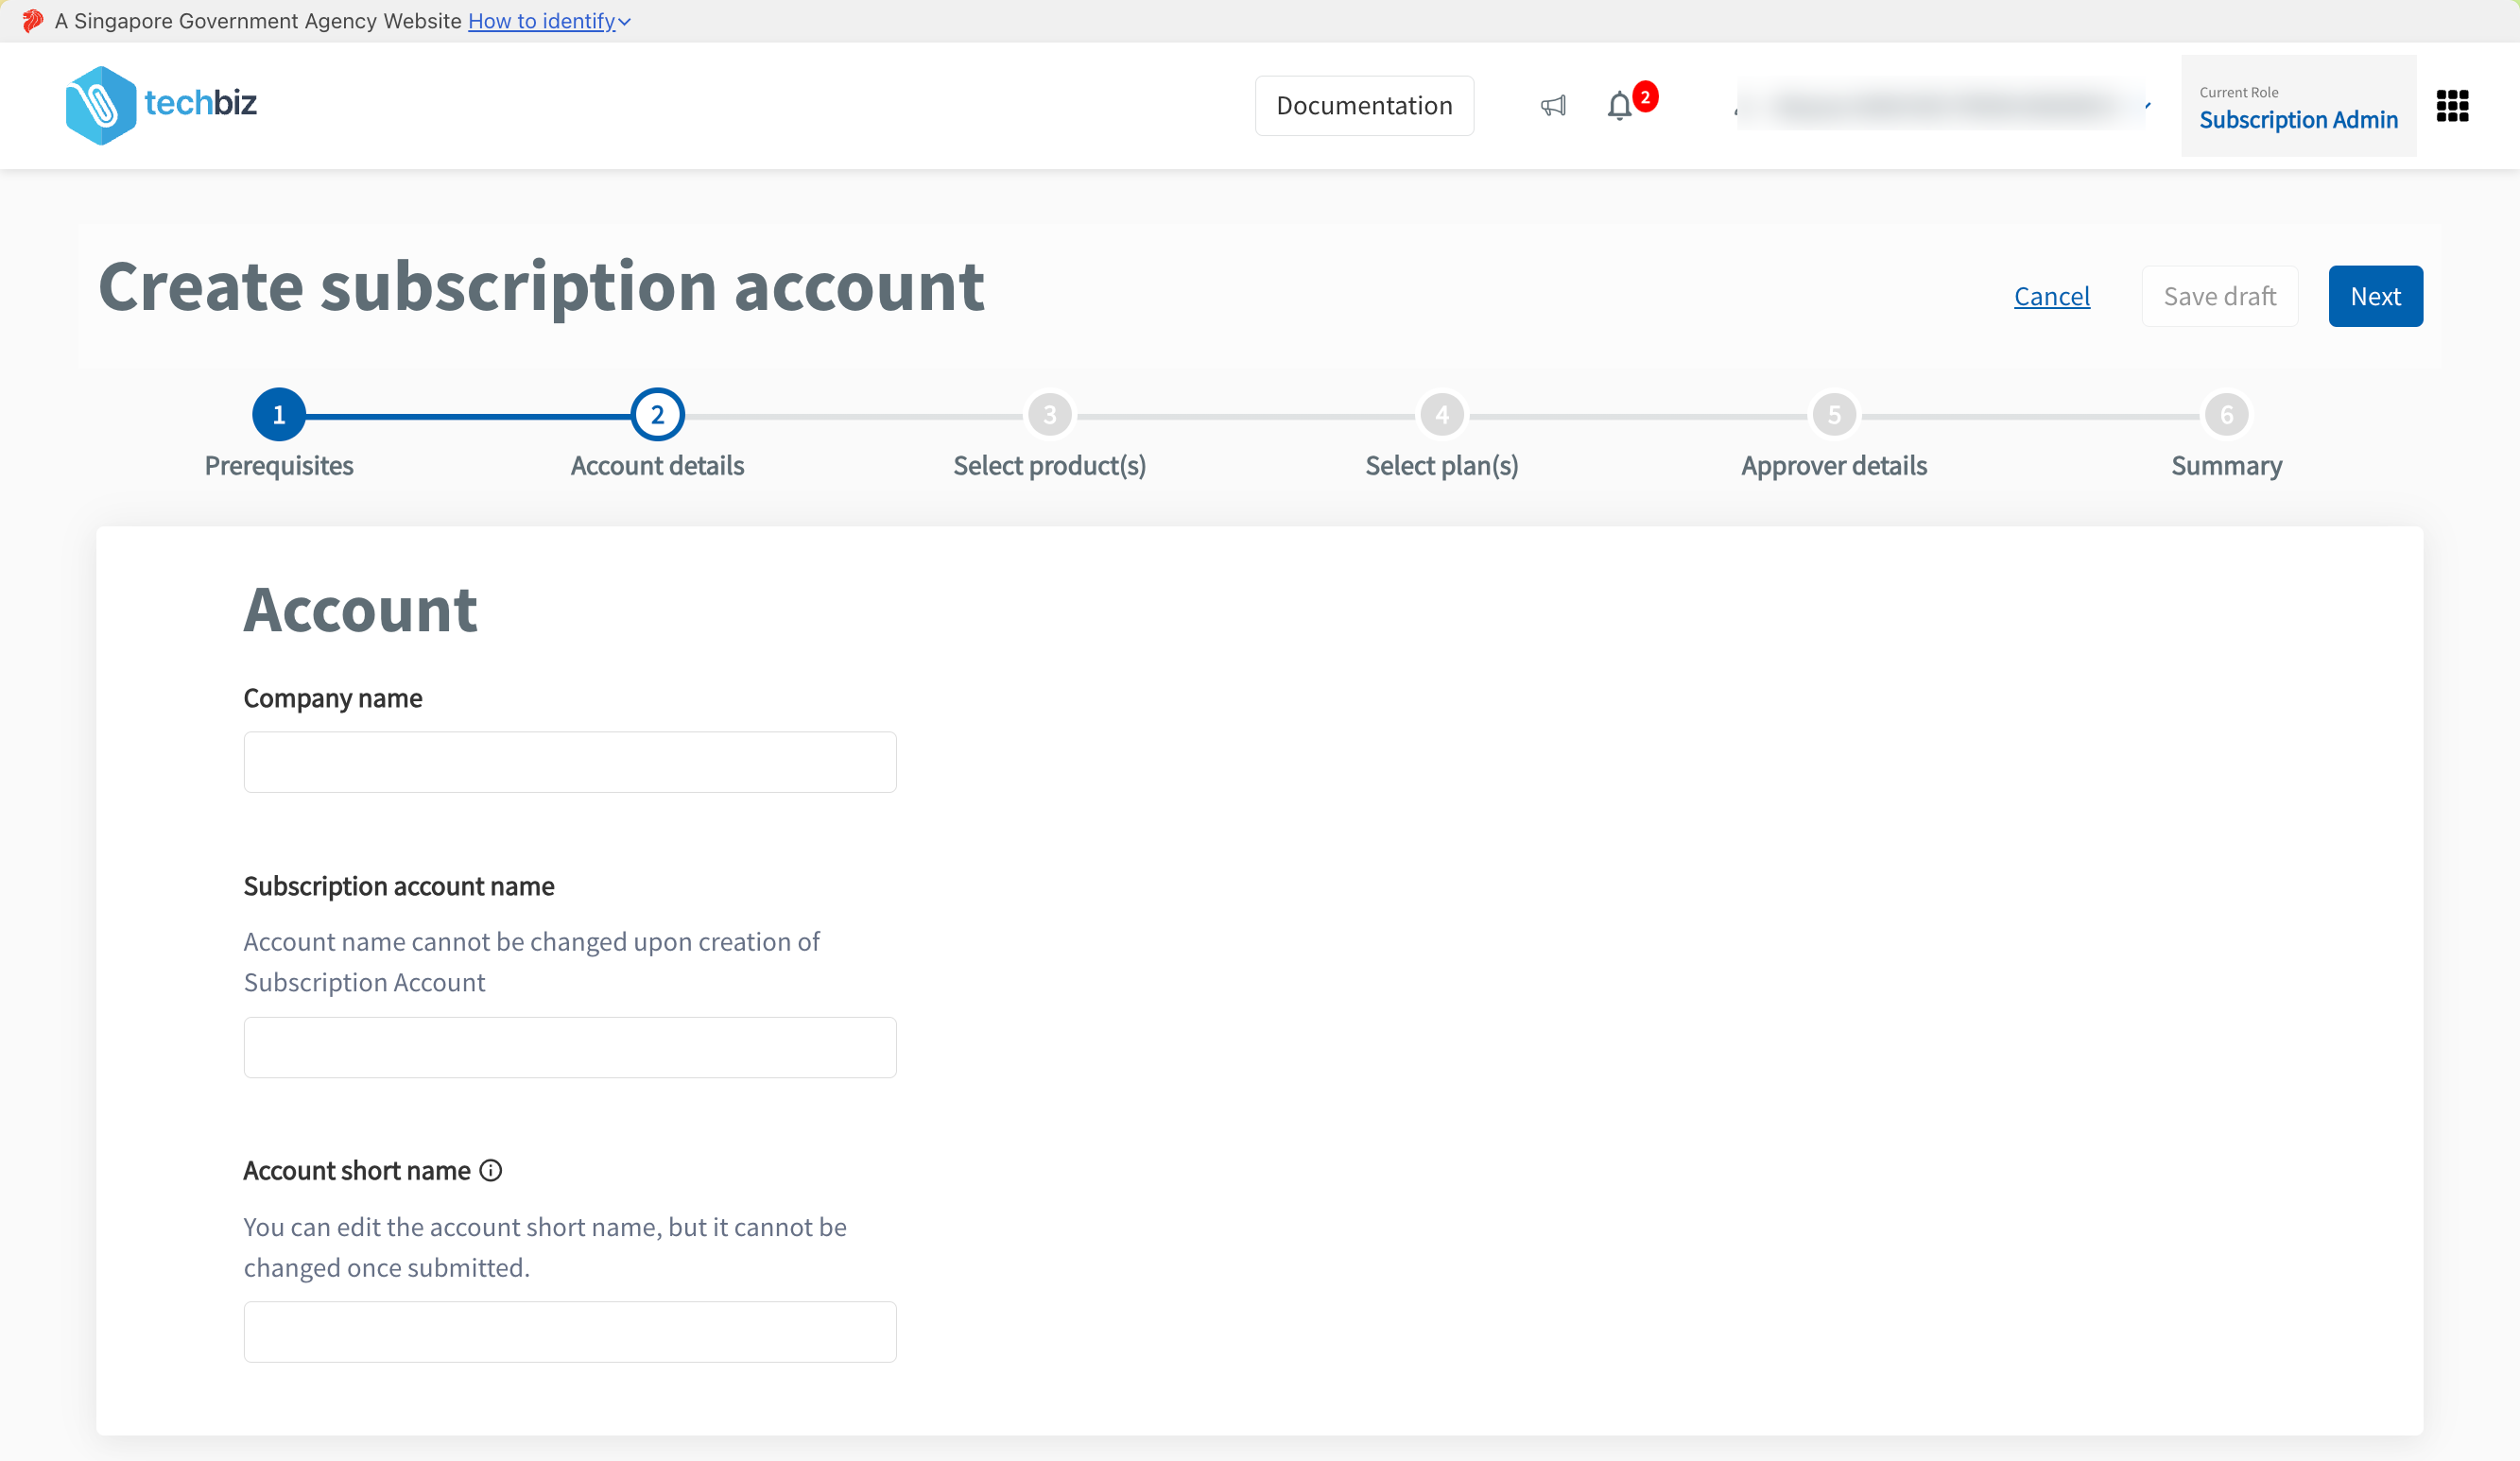
Task: Click step 4 Select plan(s) circle
Action: [x=1442, y=415]
